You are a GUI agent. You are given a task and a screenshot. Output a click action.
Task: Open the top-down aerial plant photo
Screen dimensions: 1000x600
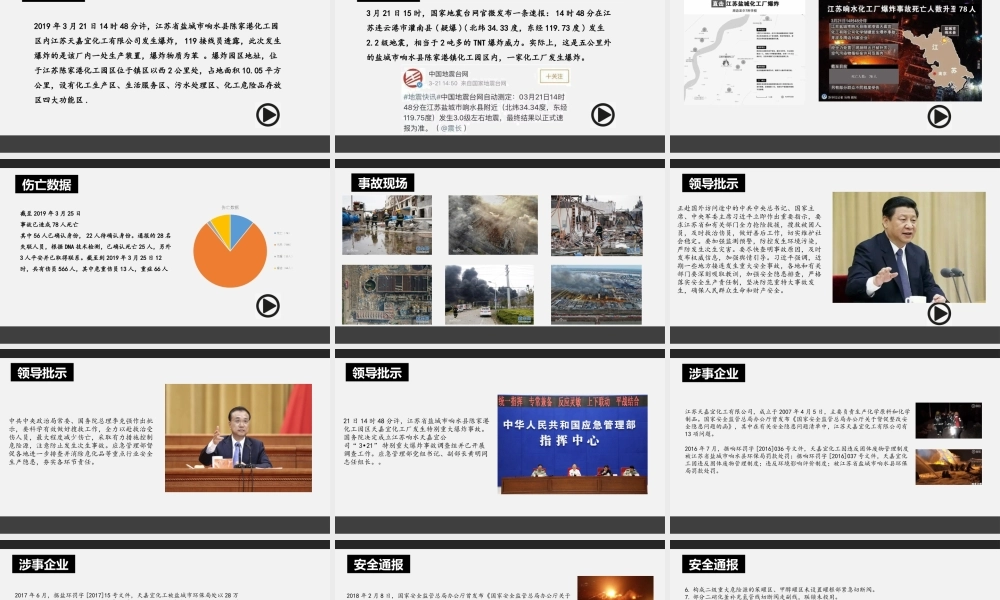pyautogui.click(x=386, y=295)
